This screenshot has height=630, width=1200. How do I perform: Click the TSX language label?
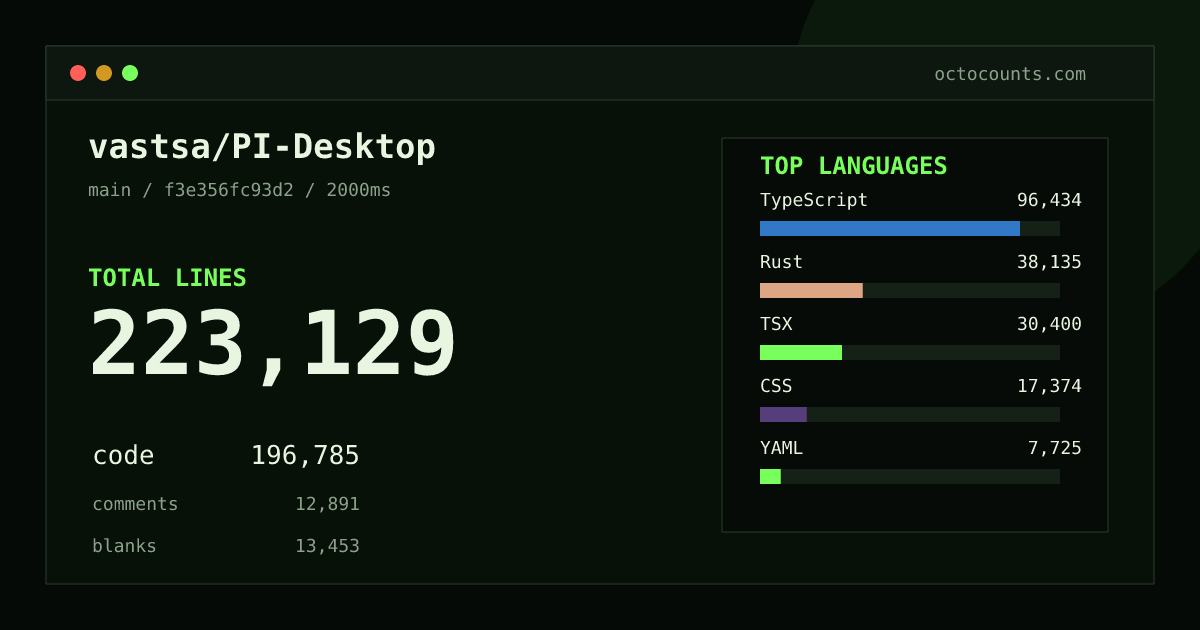(x=776, y=324)
